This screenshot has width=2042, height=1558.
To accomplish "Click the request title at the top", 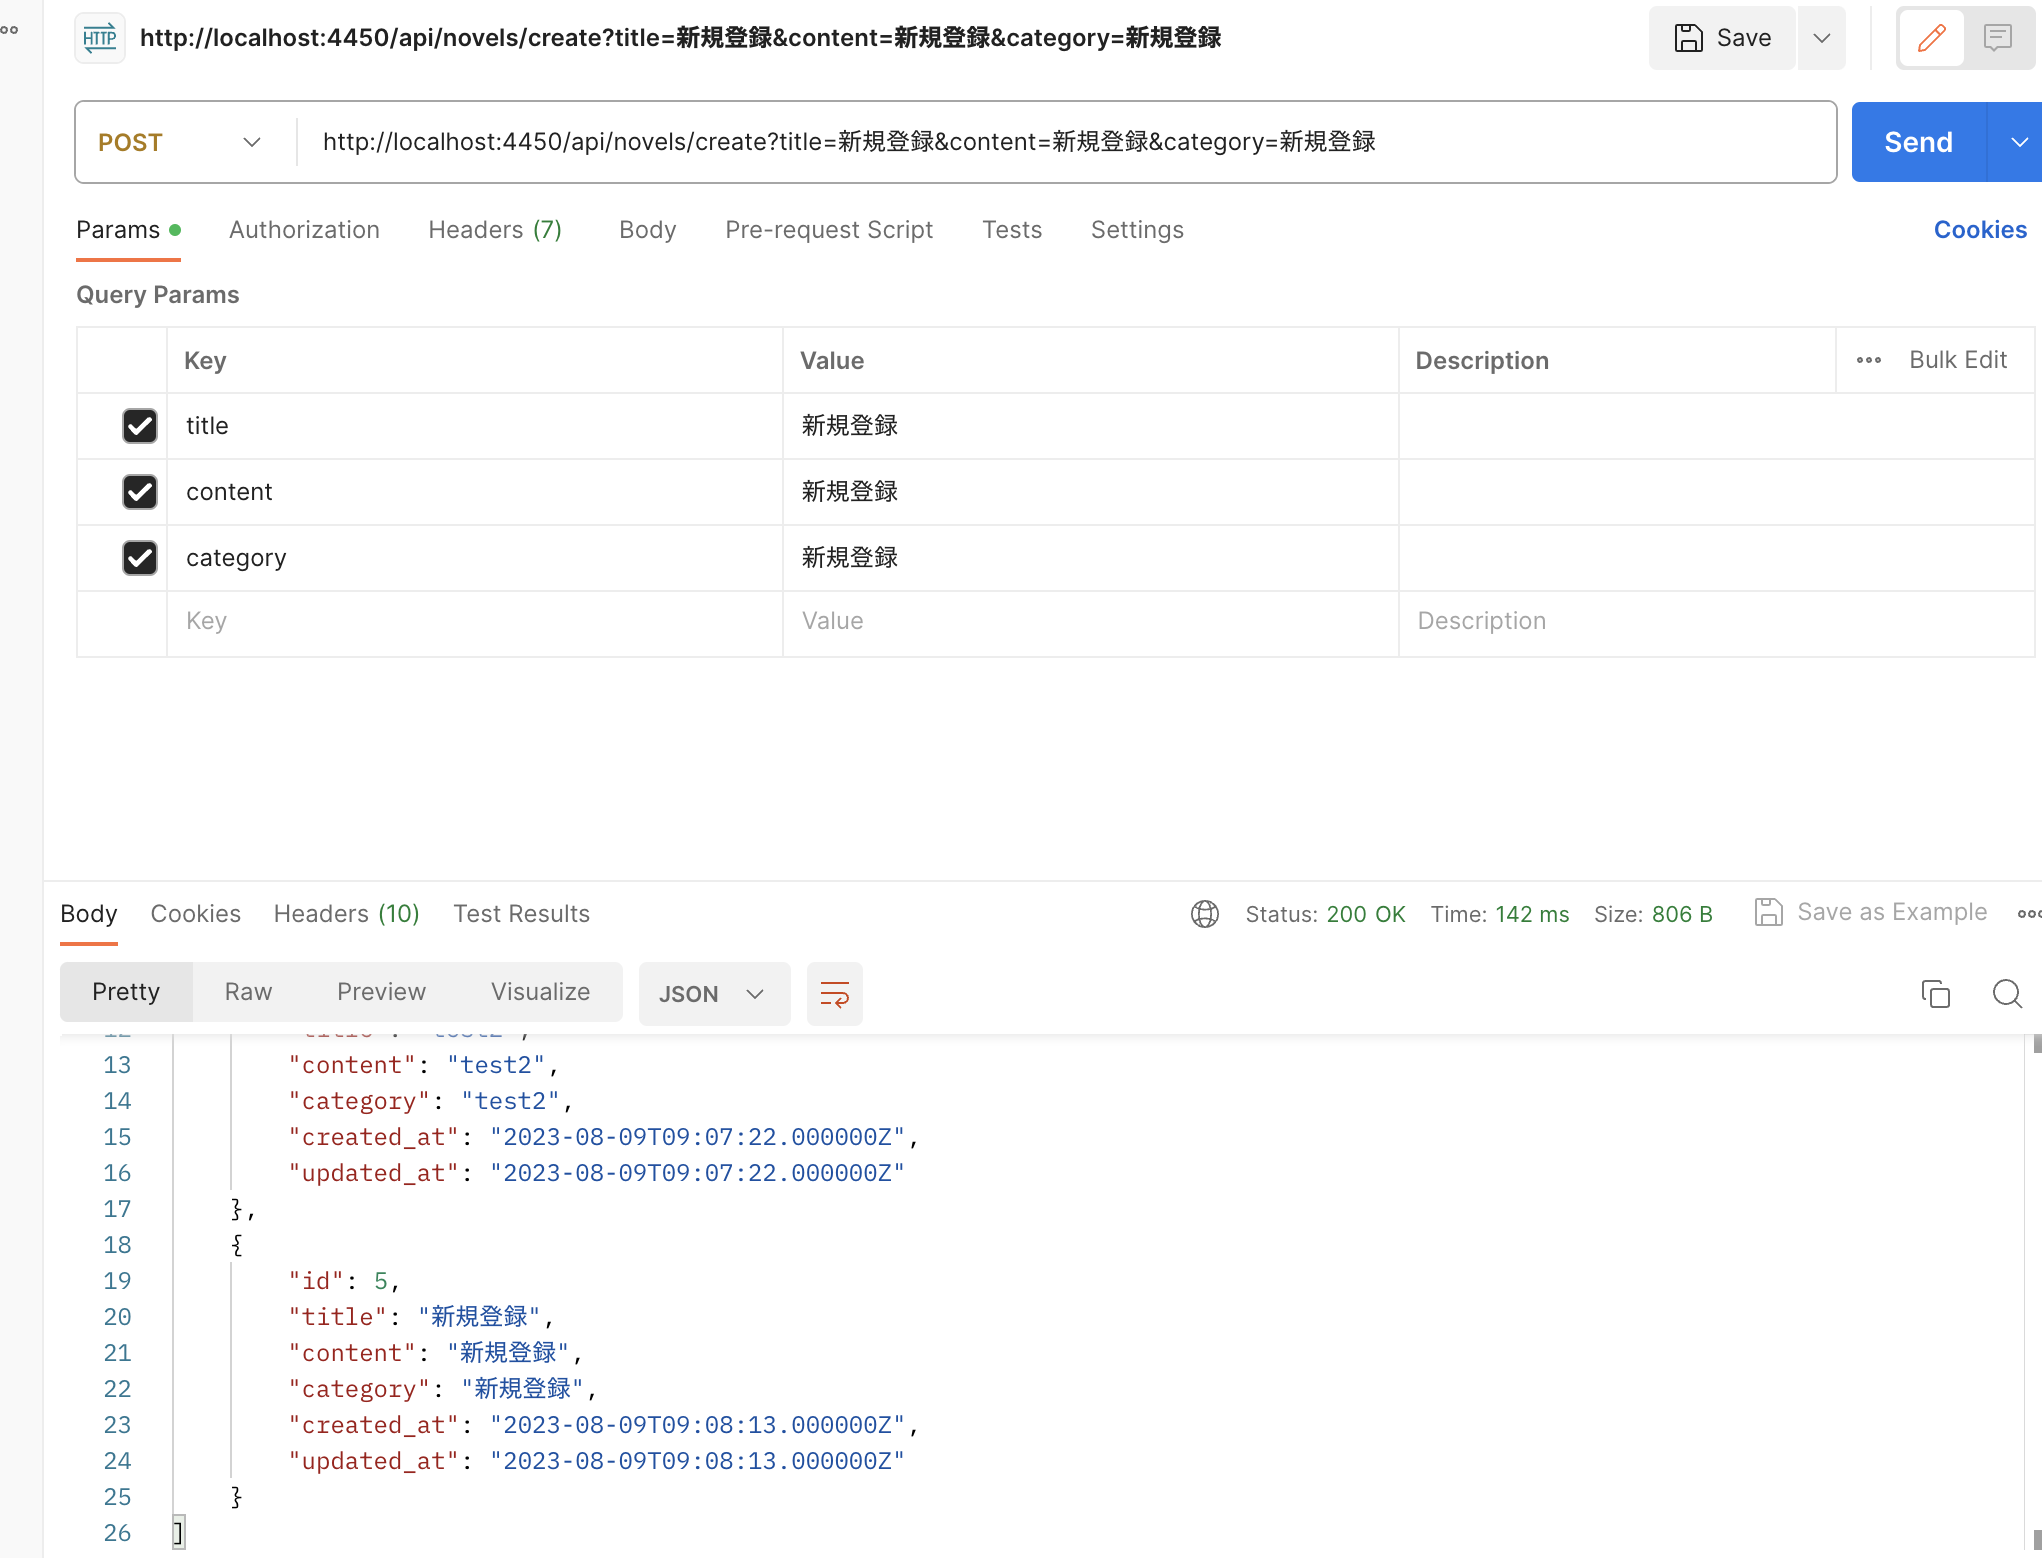I will (x=680, y=38).
